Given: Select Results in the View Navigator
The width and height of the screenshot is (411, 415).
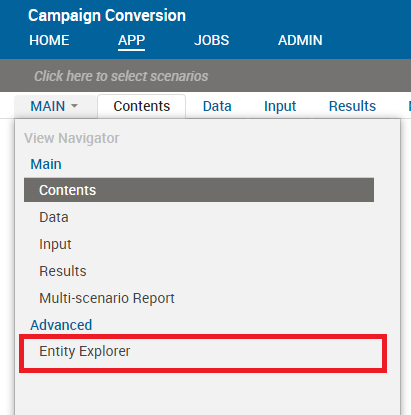Looking at the screenshot, I should 63,271.
